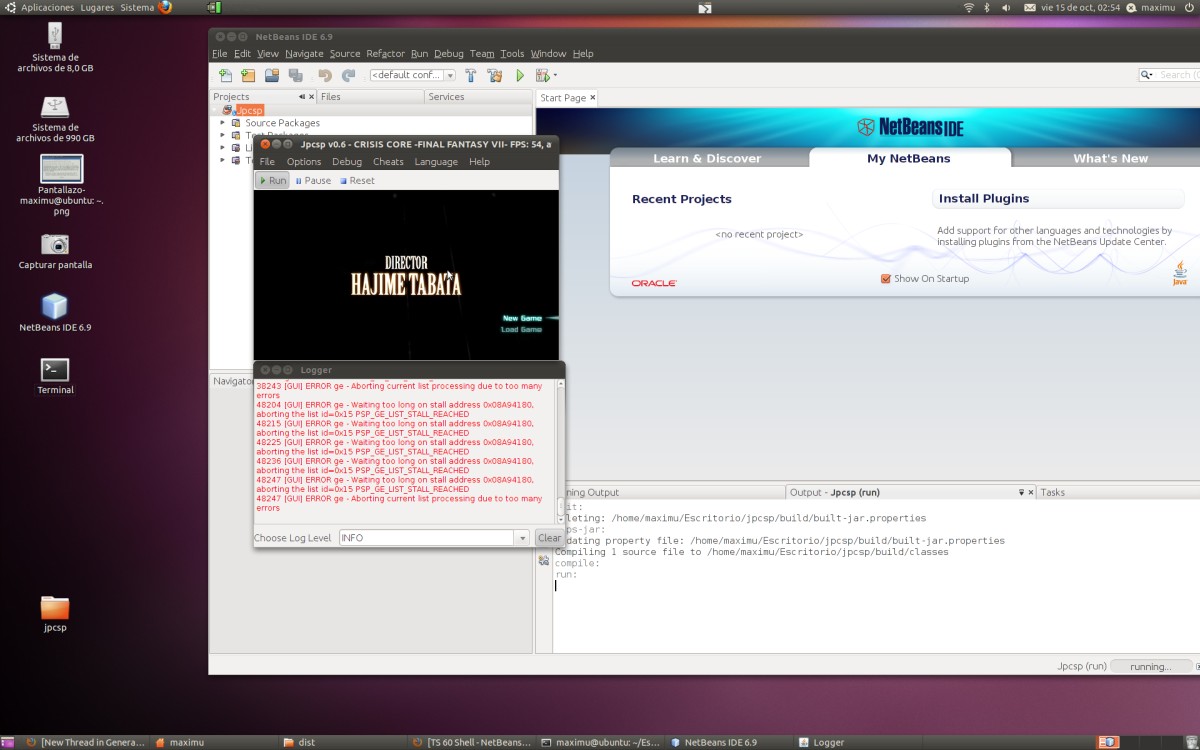The height and width of the screenshot is (750, 1200).
Task: Run the main project with green arrow
Action: pos(520,75)
